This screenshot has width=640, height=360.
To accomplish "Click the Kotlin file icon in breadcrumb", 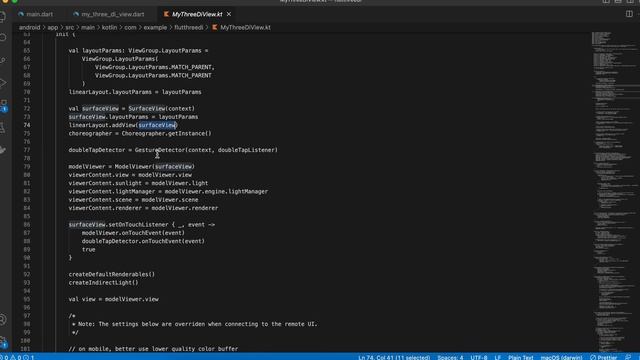I will [215, 27].
